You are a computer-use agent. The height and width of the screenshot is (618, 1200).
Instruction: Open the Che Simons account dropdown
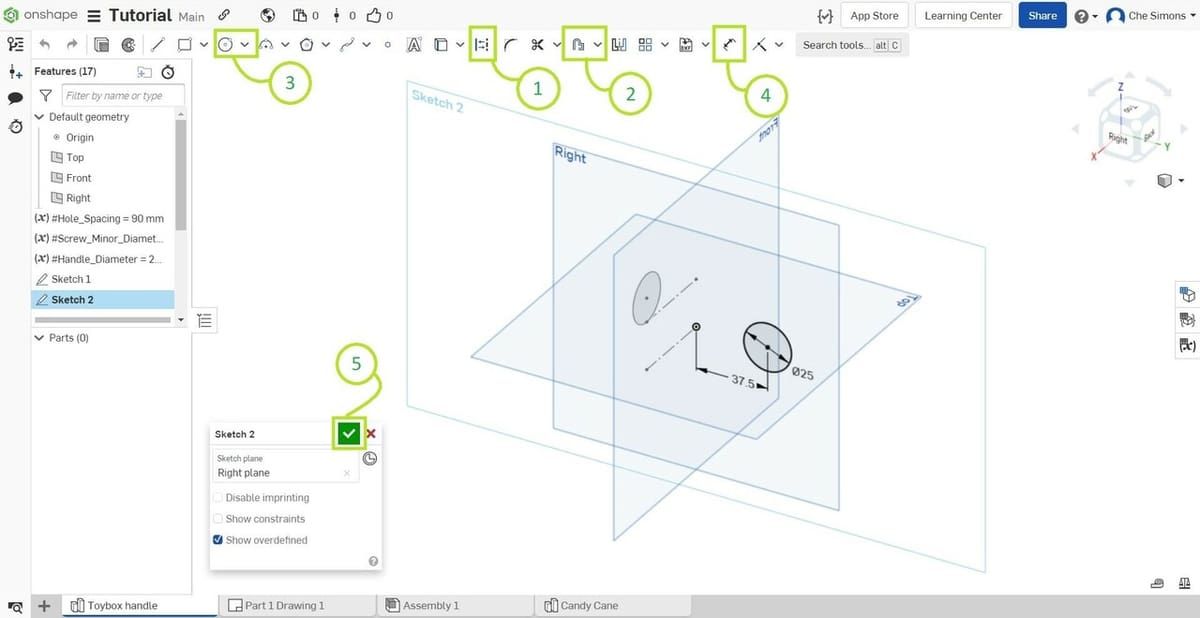coord(1149,16)
